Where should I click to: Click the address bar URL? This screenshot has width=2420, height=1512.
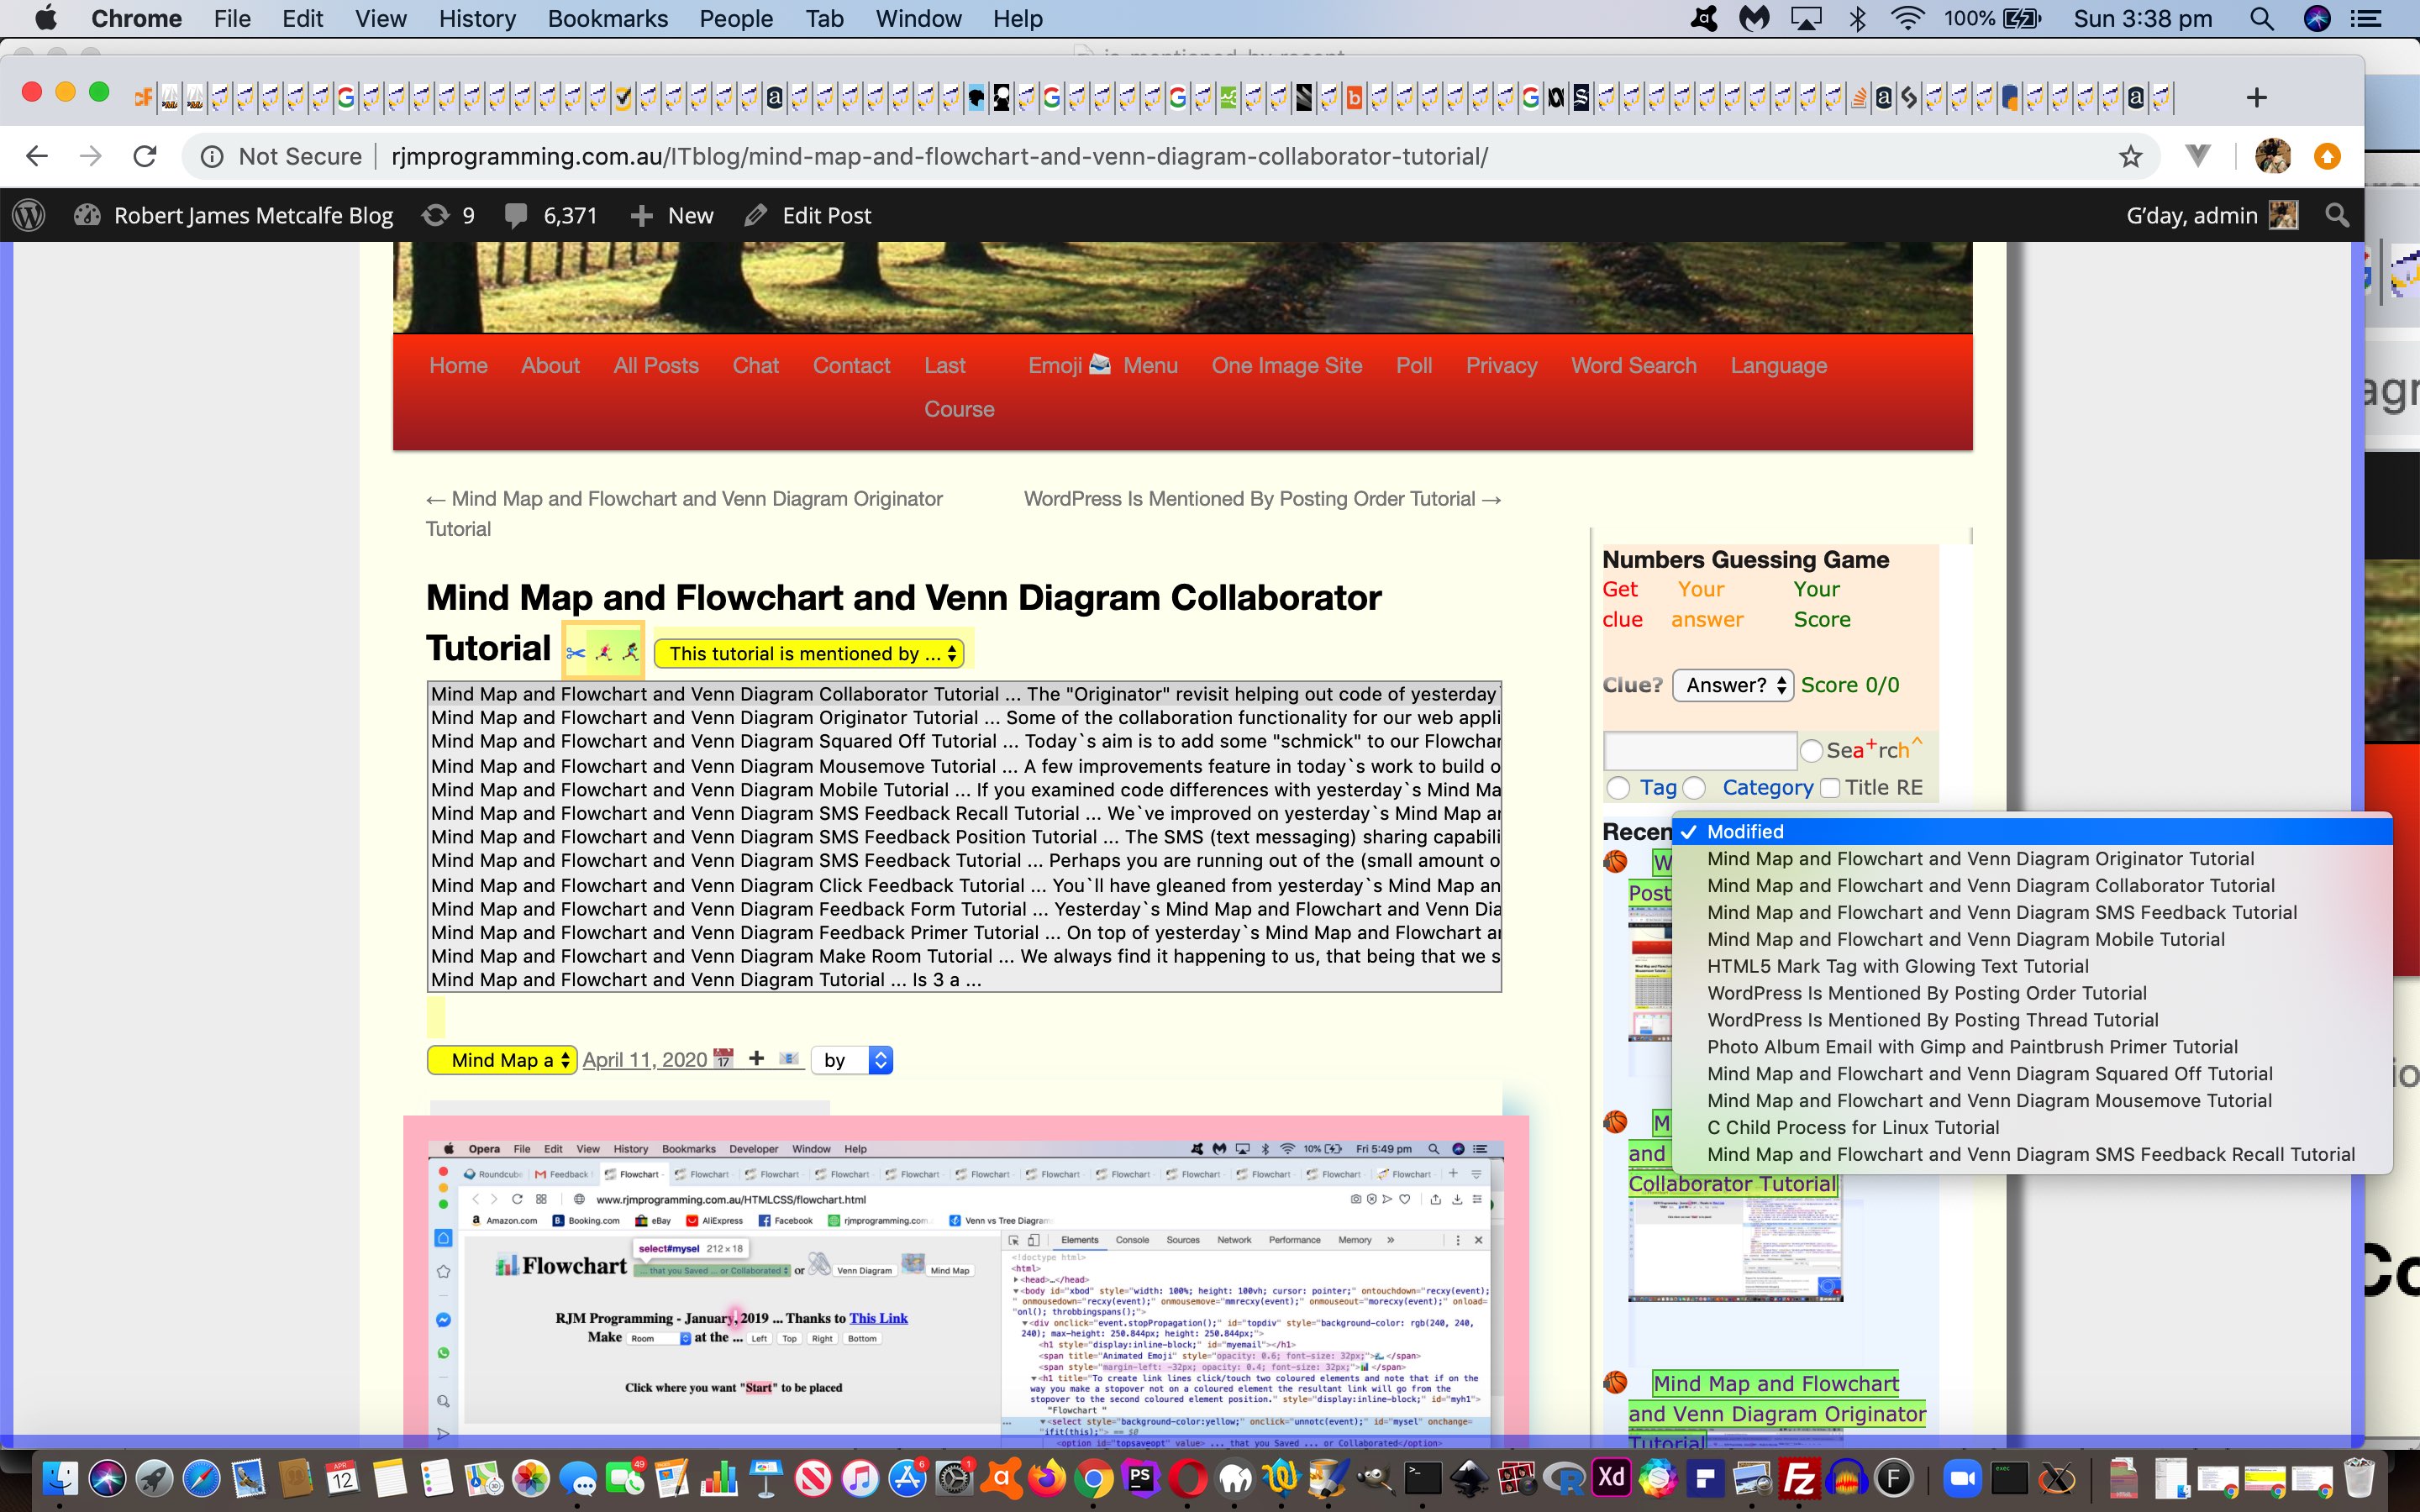pos(939,156)
